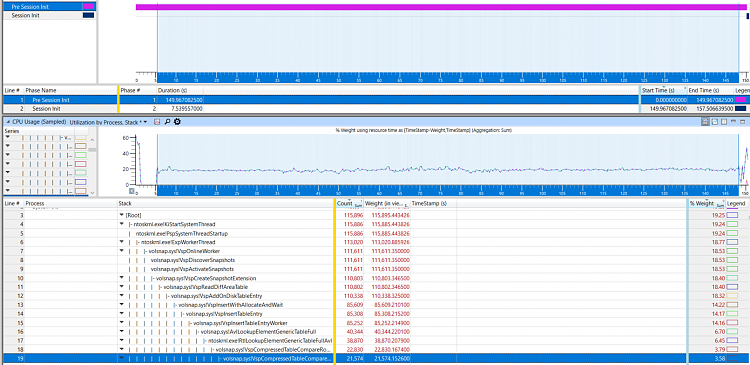
Task: Click the Start Time (s) column header
Action: click(664, 90)
